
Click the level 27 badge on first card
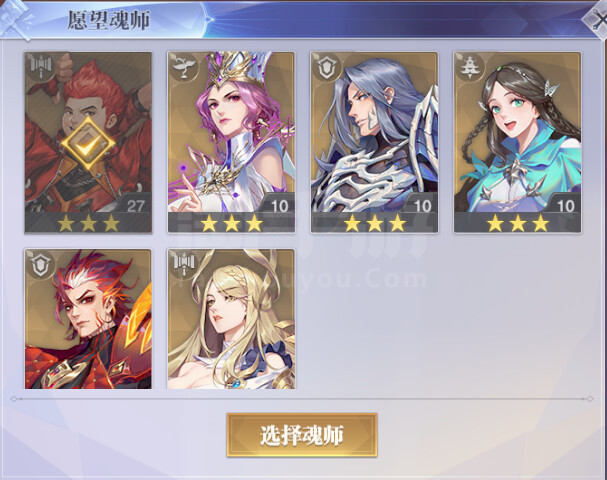135,205
